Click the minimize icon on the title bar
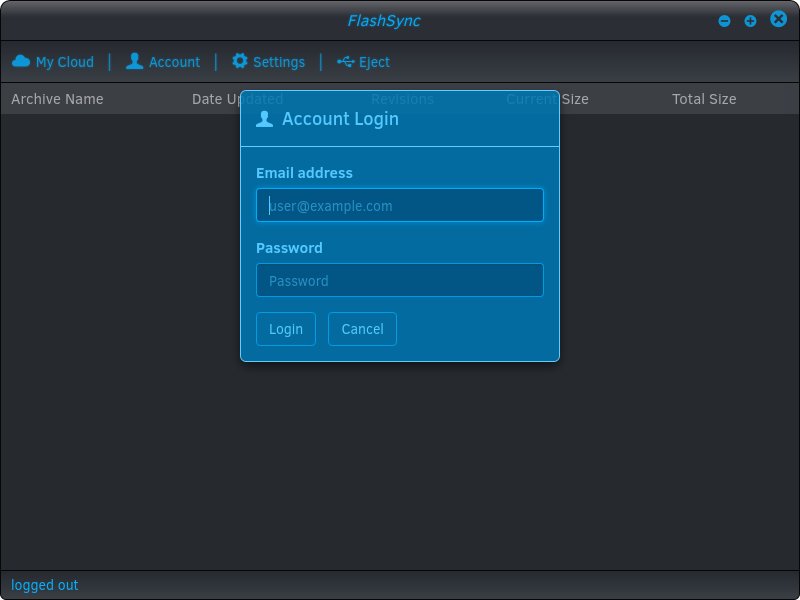The image size is (800, 600). 723,20
